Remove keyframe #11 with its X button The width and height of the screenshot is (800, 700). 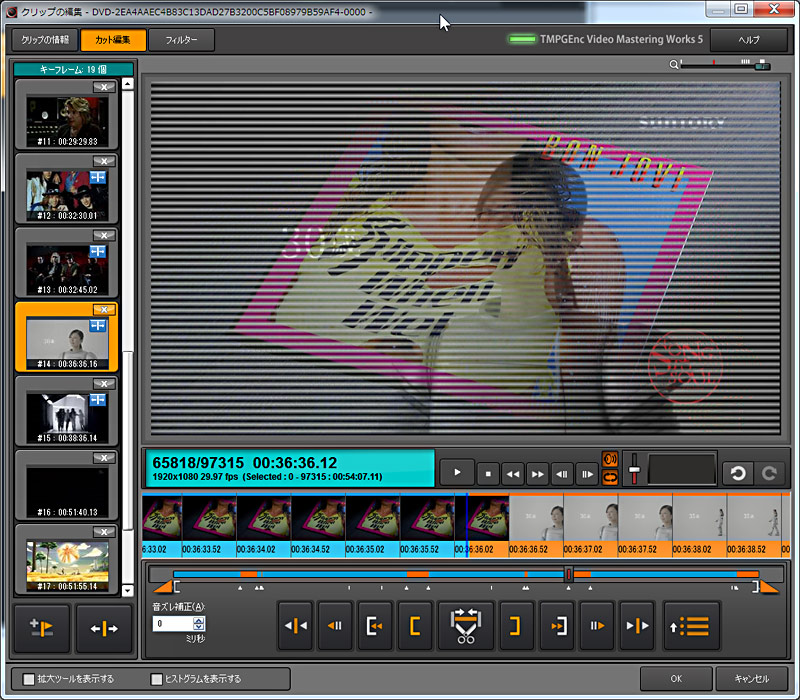point(104,87)
